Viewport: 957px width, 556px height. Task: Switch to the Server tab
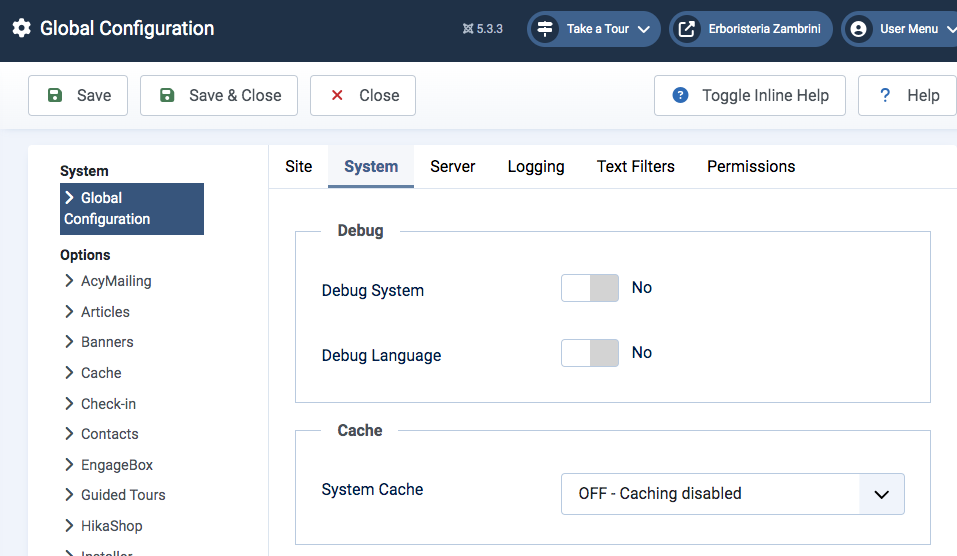[x=453, y=167]
